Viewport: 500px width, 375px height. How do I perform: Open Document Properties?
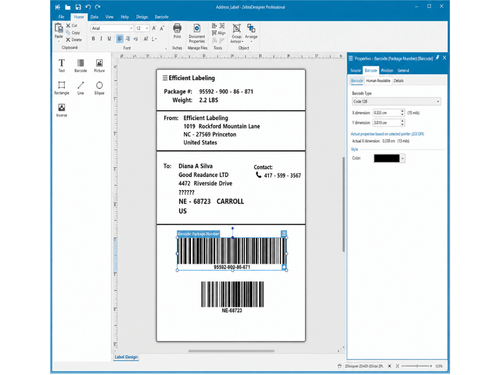click(197, 33)
